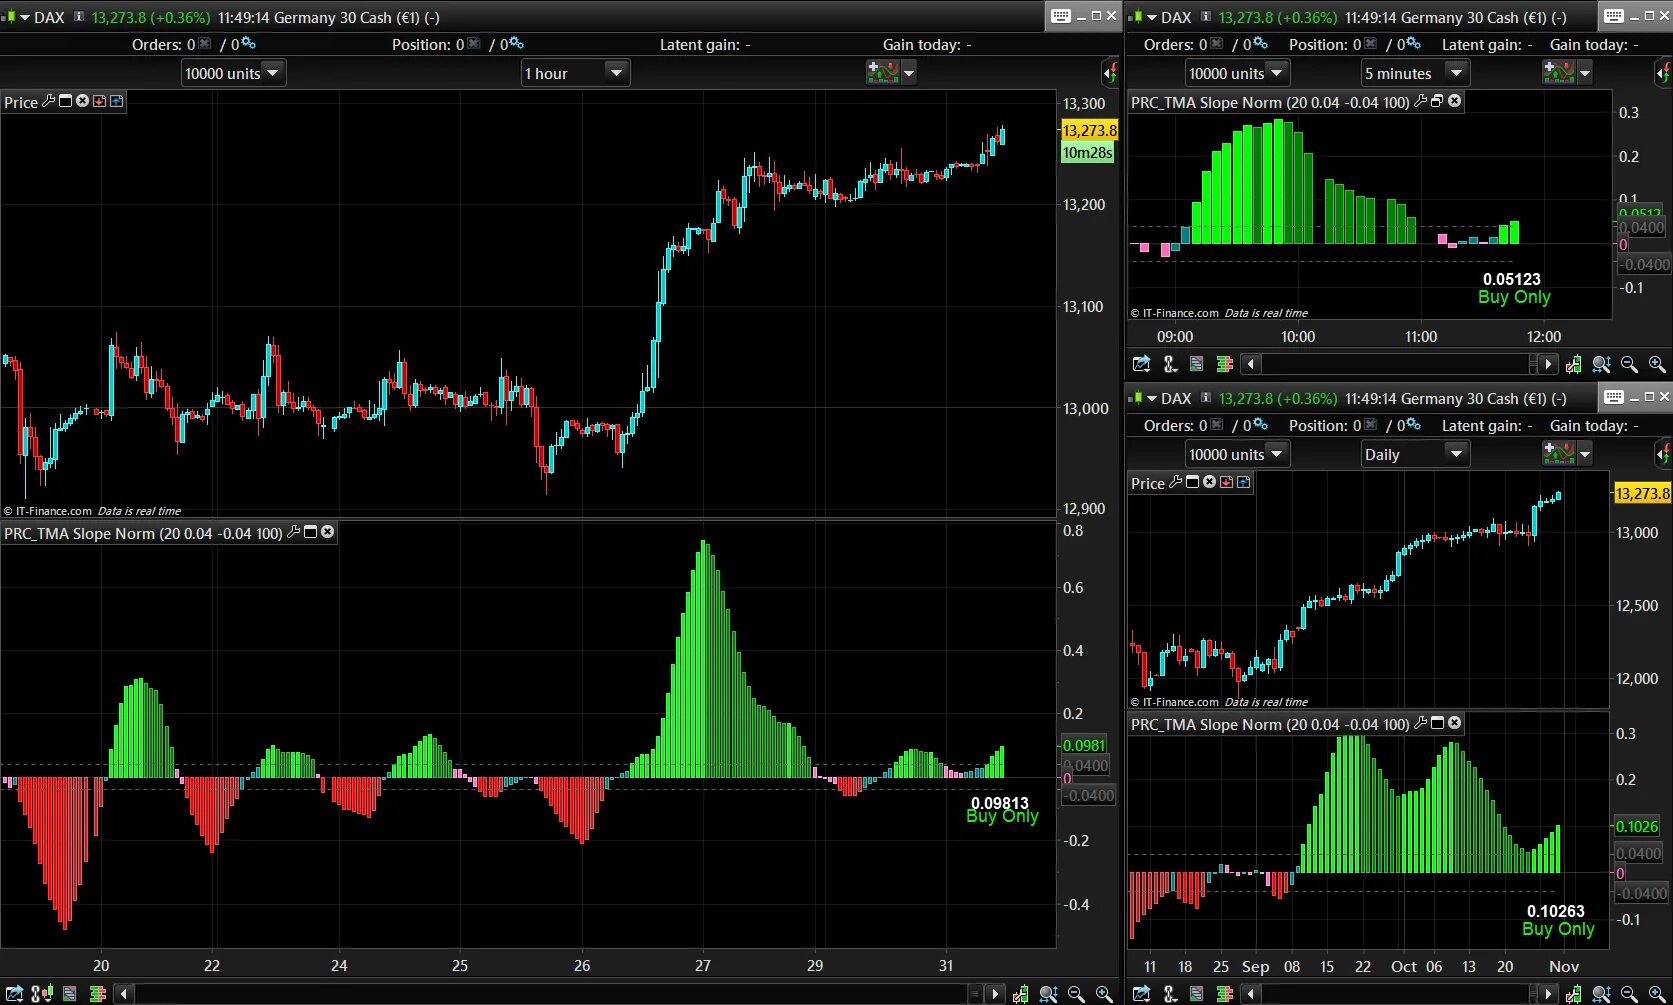
Task: Open Price settings wrench in 1 hour chart
Action: 48,101
